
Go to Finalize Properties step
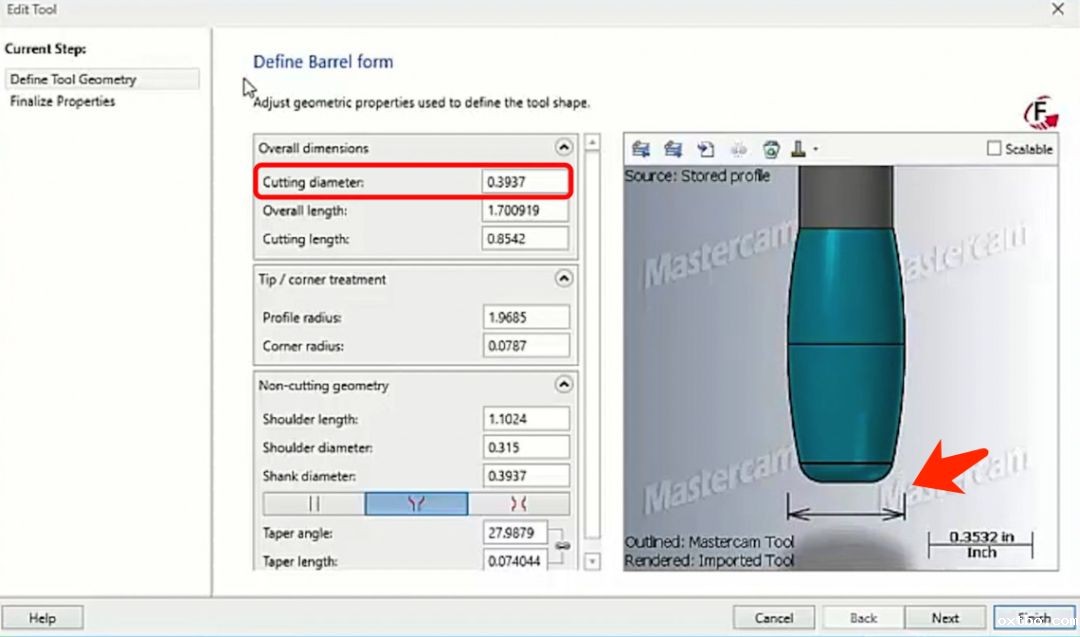pyautogui.click(x=62, y=101)
